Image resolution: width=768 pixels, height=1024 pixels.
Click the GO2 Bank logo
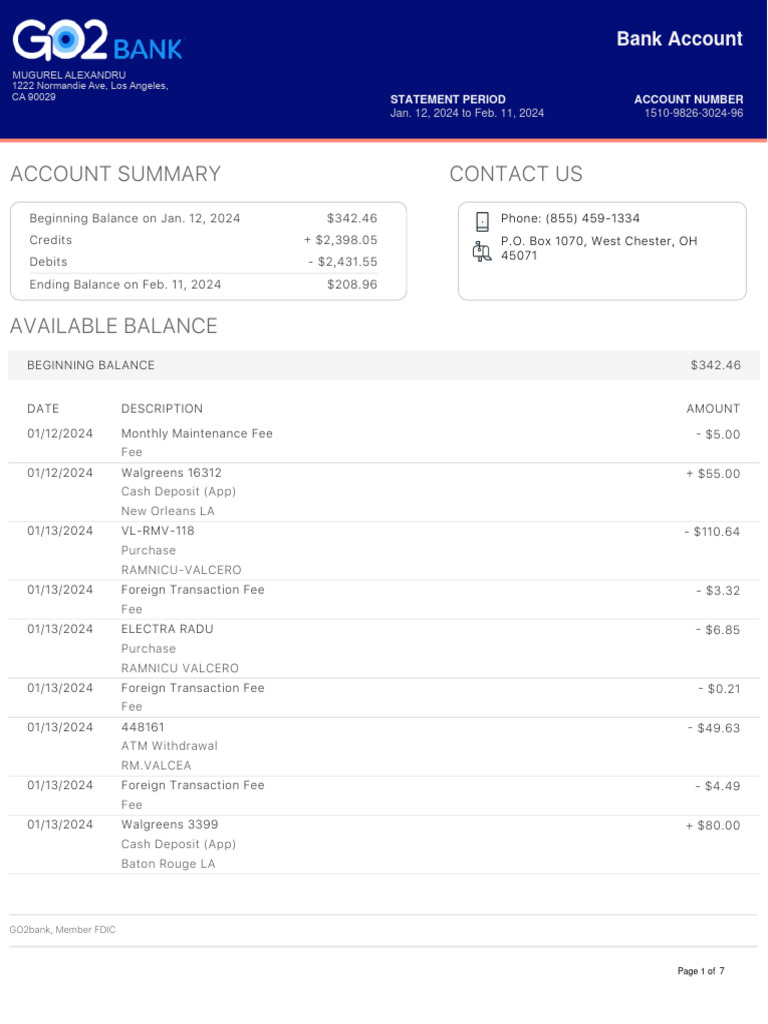pyautogui.click(x=97, y=41)
